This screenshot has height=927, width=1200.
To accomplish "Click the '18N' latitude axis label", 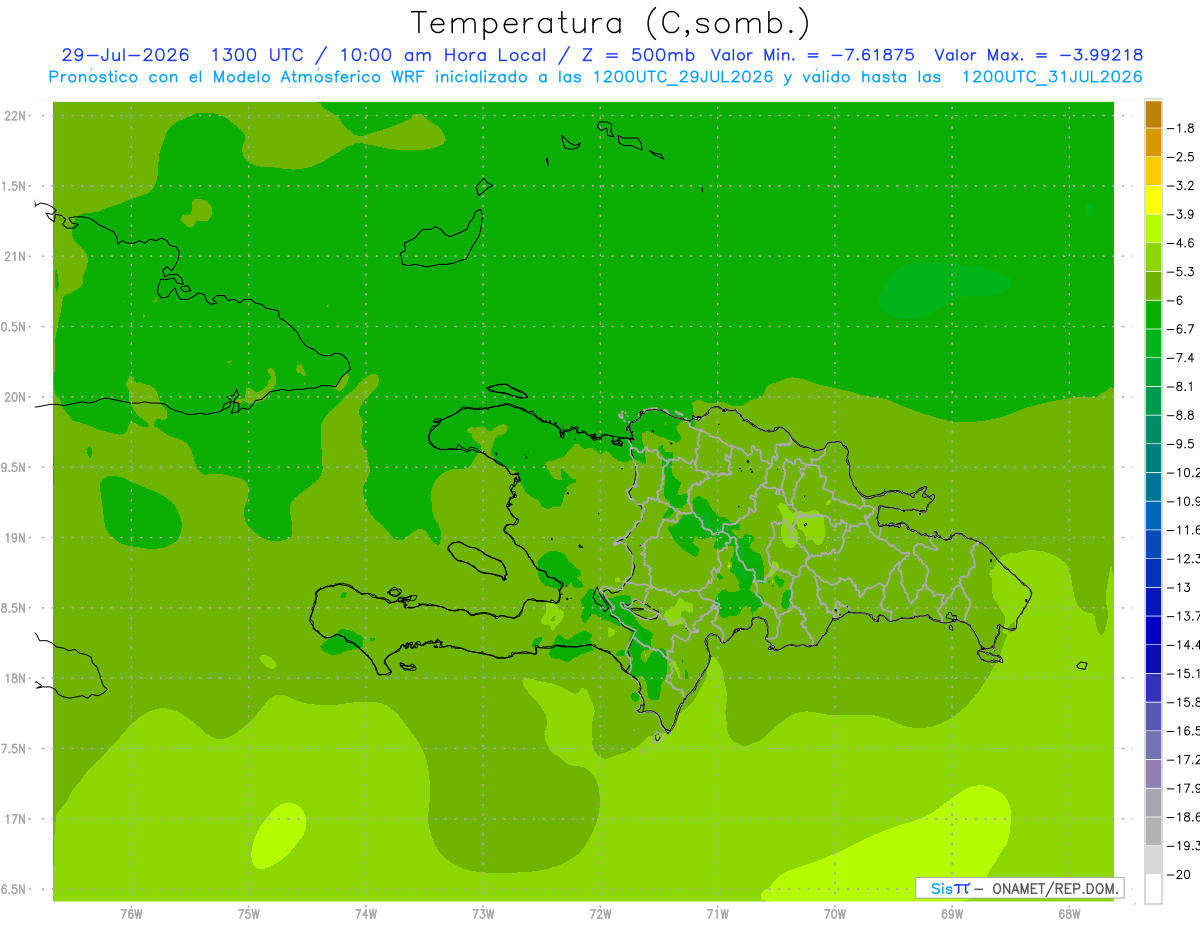I will tap(16, 678).
